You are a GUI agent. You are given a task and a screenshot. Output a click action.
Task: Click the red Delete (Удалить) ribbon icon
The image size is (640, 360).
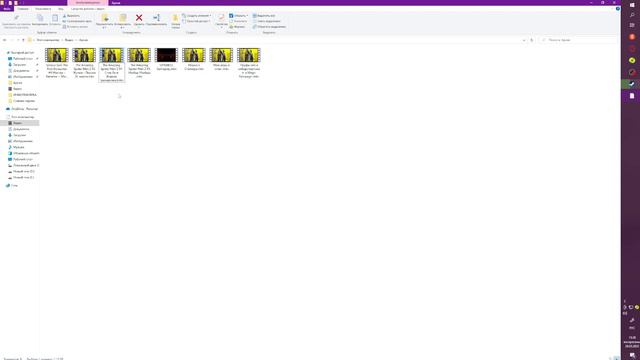[139, 18]
